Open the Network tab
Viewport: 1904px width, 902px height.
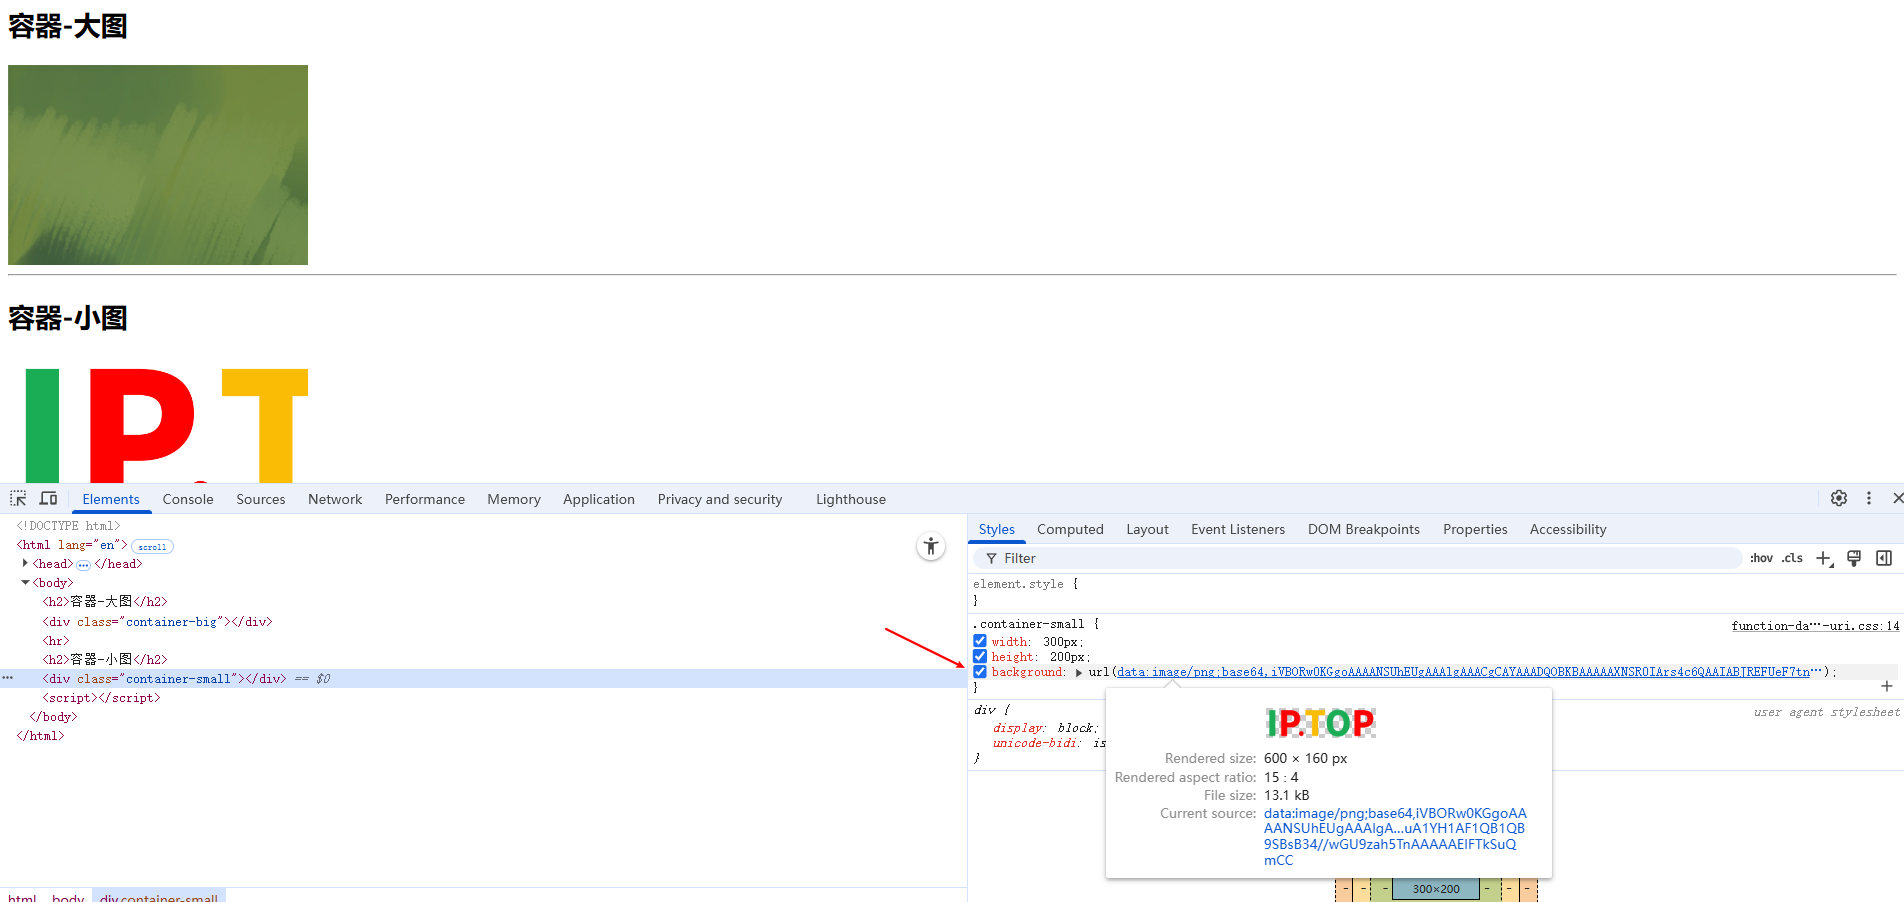335,499
